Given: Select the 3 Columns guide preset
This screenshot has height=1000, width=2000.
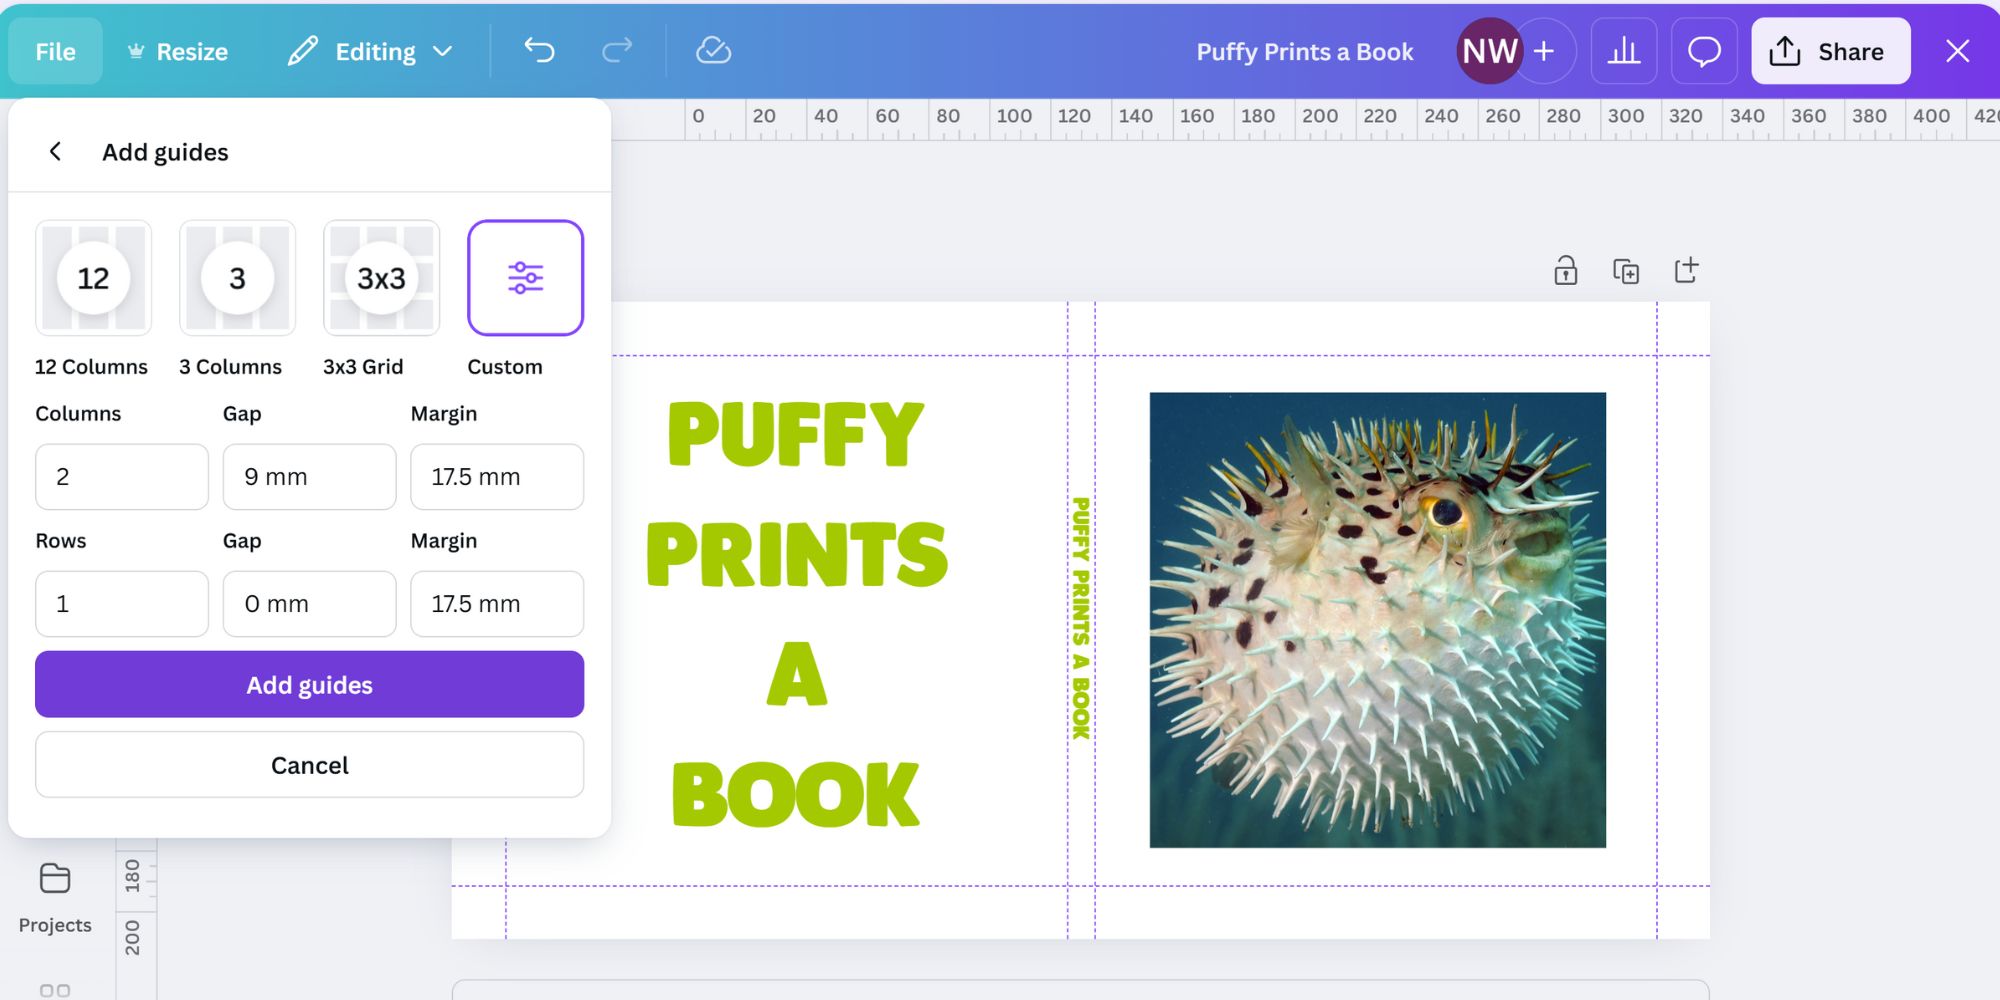Looking at the screenshot, I should pyautogui.click(x=237, y=278).
